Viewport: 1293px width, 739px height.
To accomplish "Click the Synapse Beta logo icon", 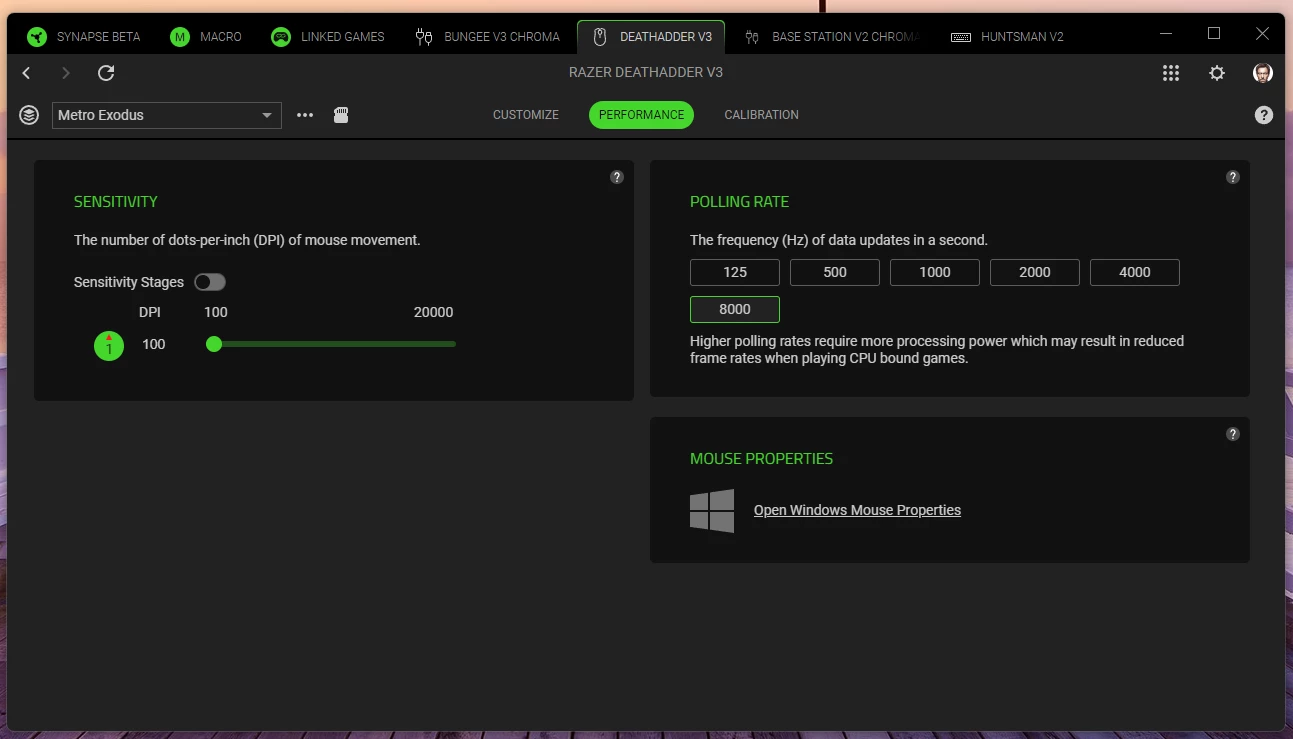I will (x=37, y=37).
